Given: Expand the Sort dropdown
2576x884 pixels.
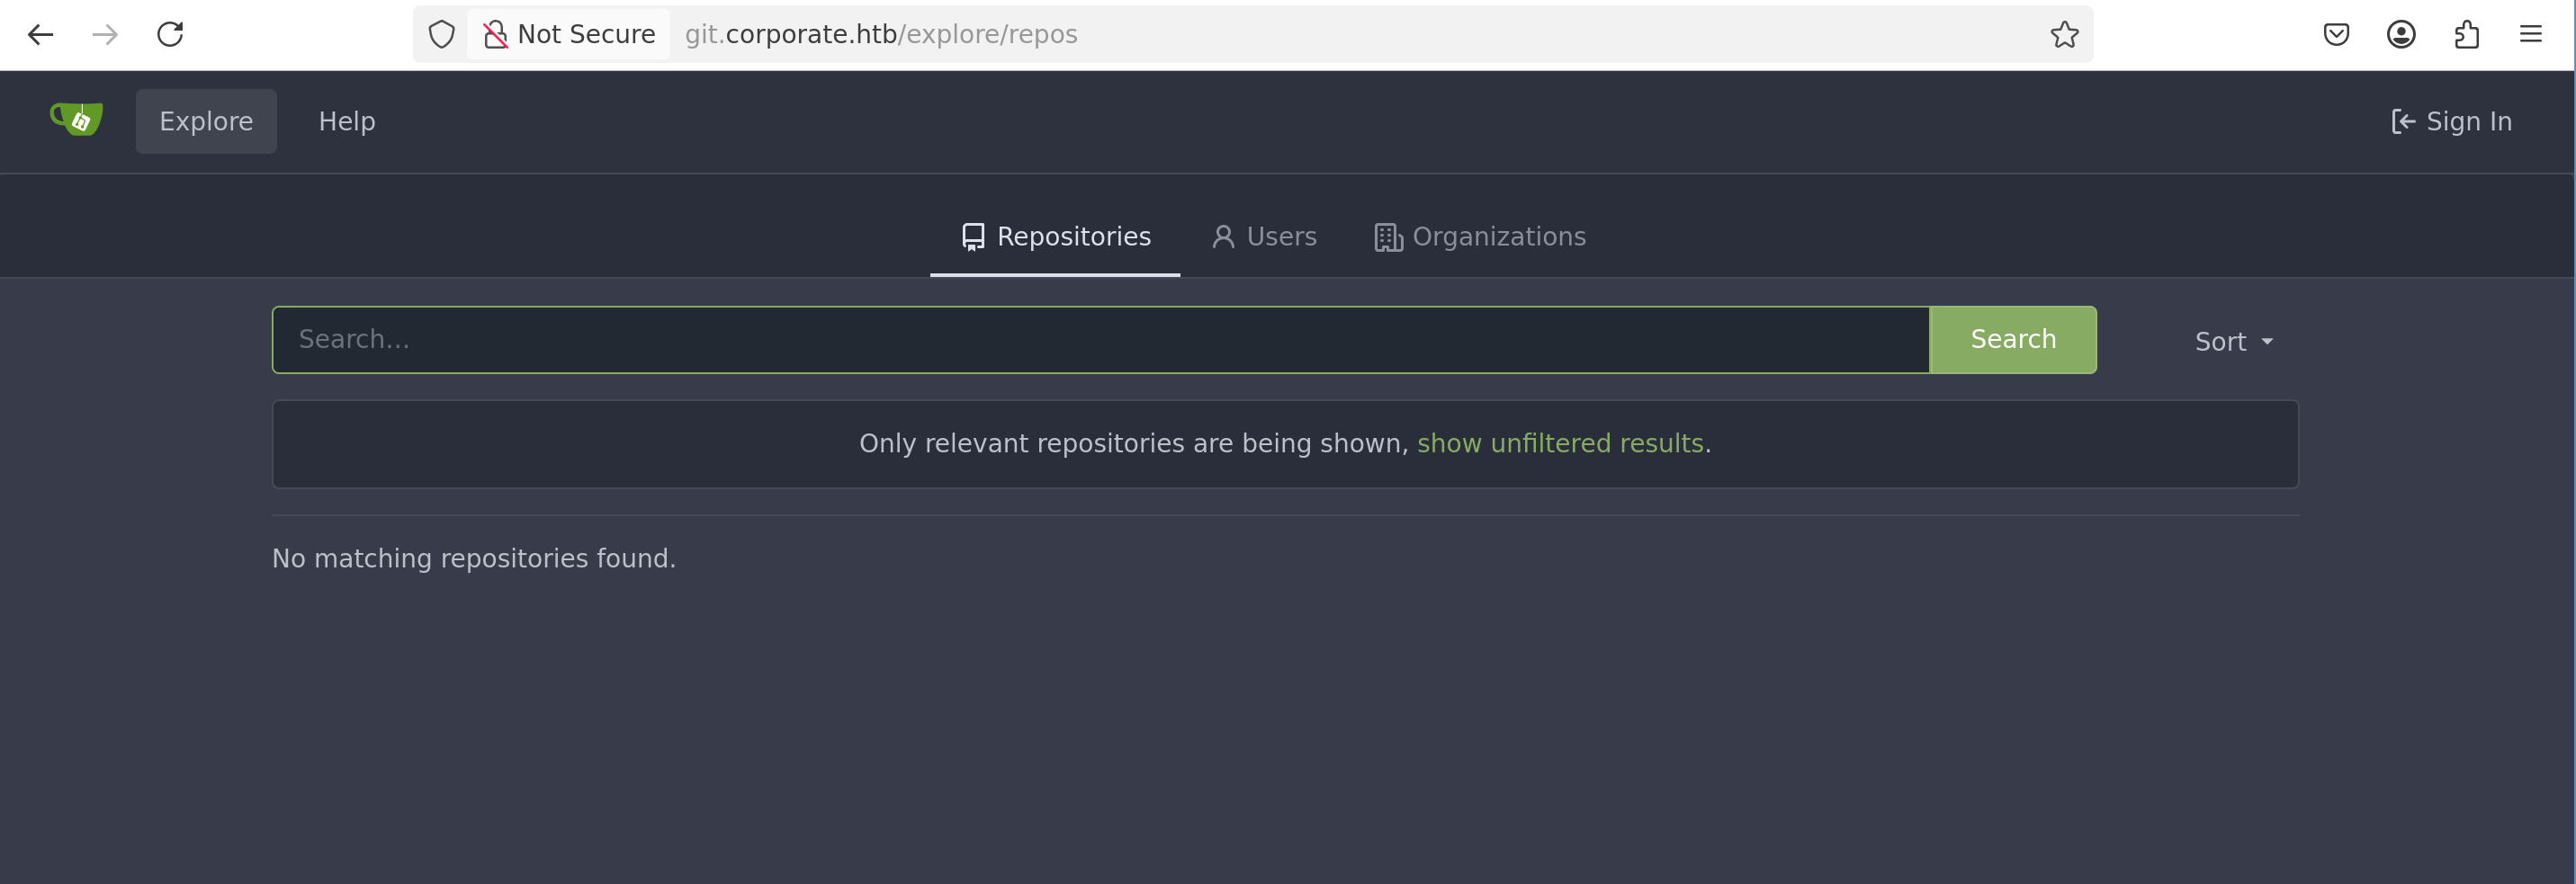Looking at the screenshot, I should pyautogui.click(x=2233, y=342).
